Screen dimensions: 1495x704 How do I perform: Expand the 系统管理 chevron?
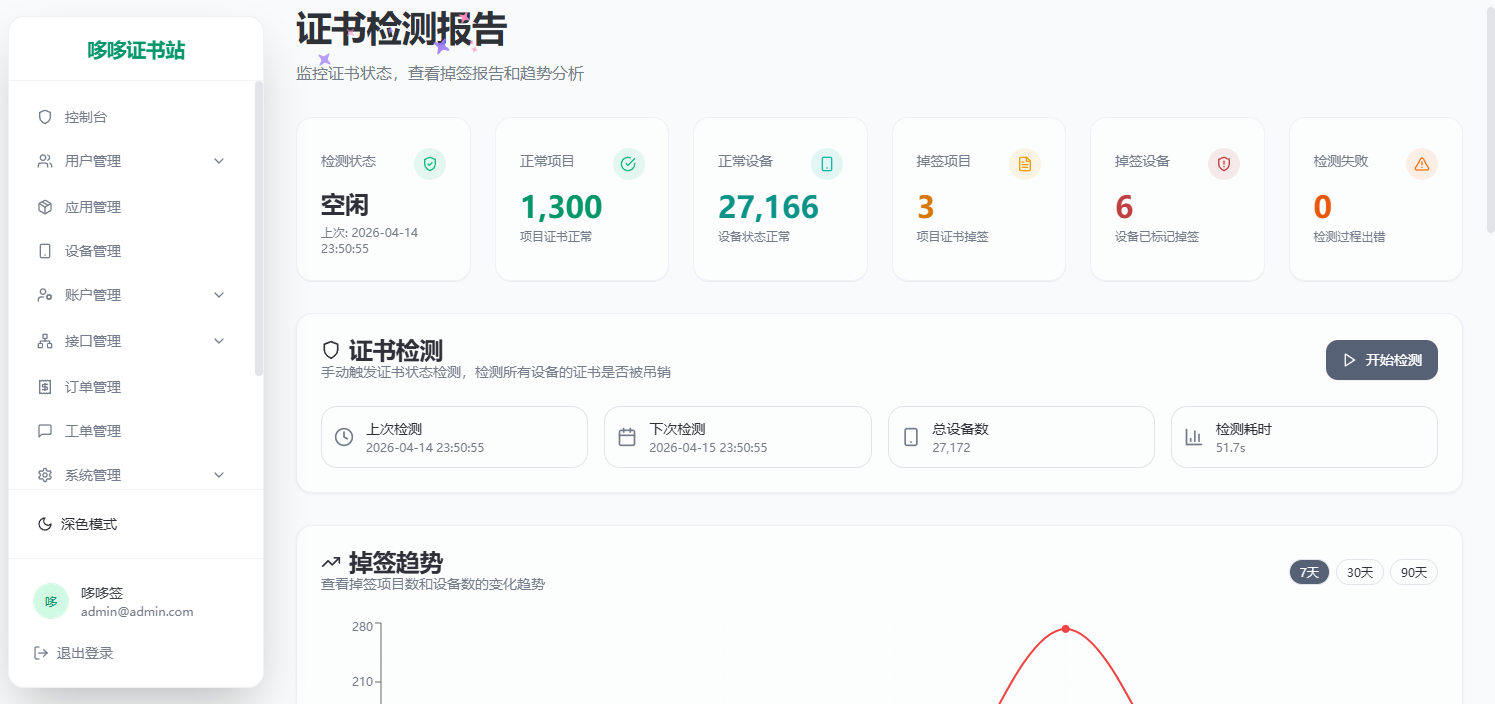219,475
